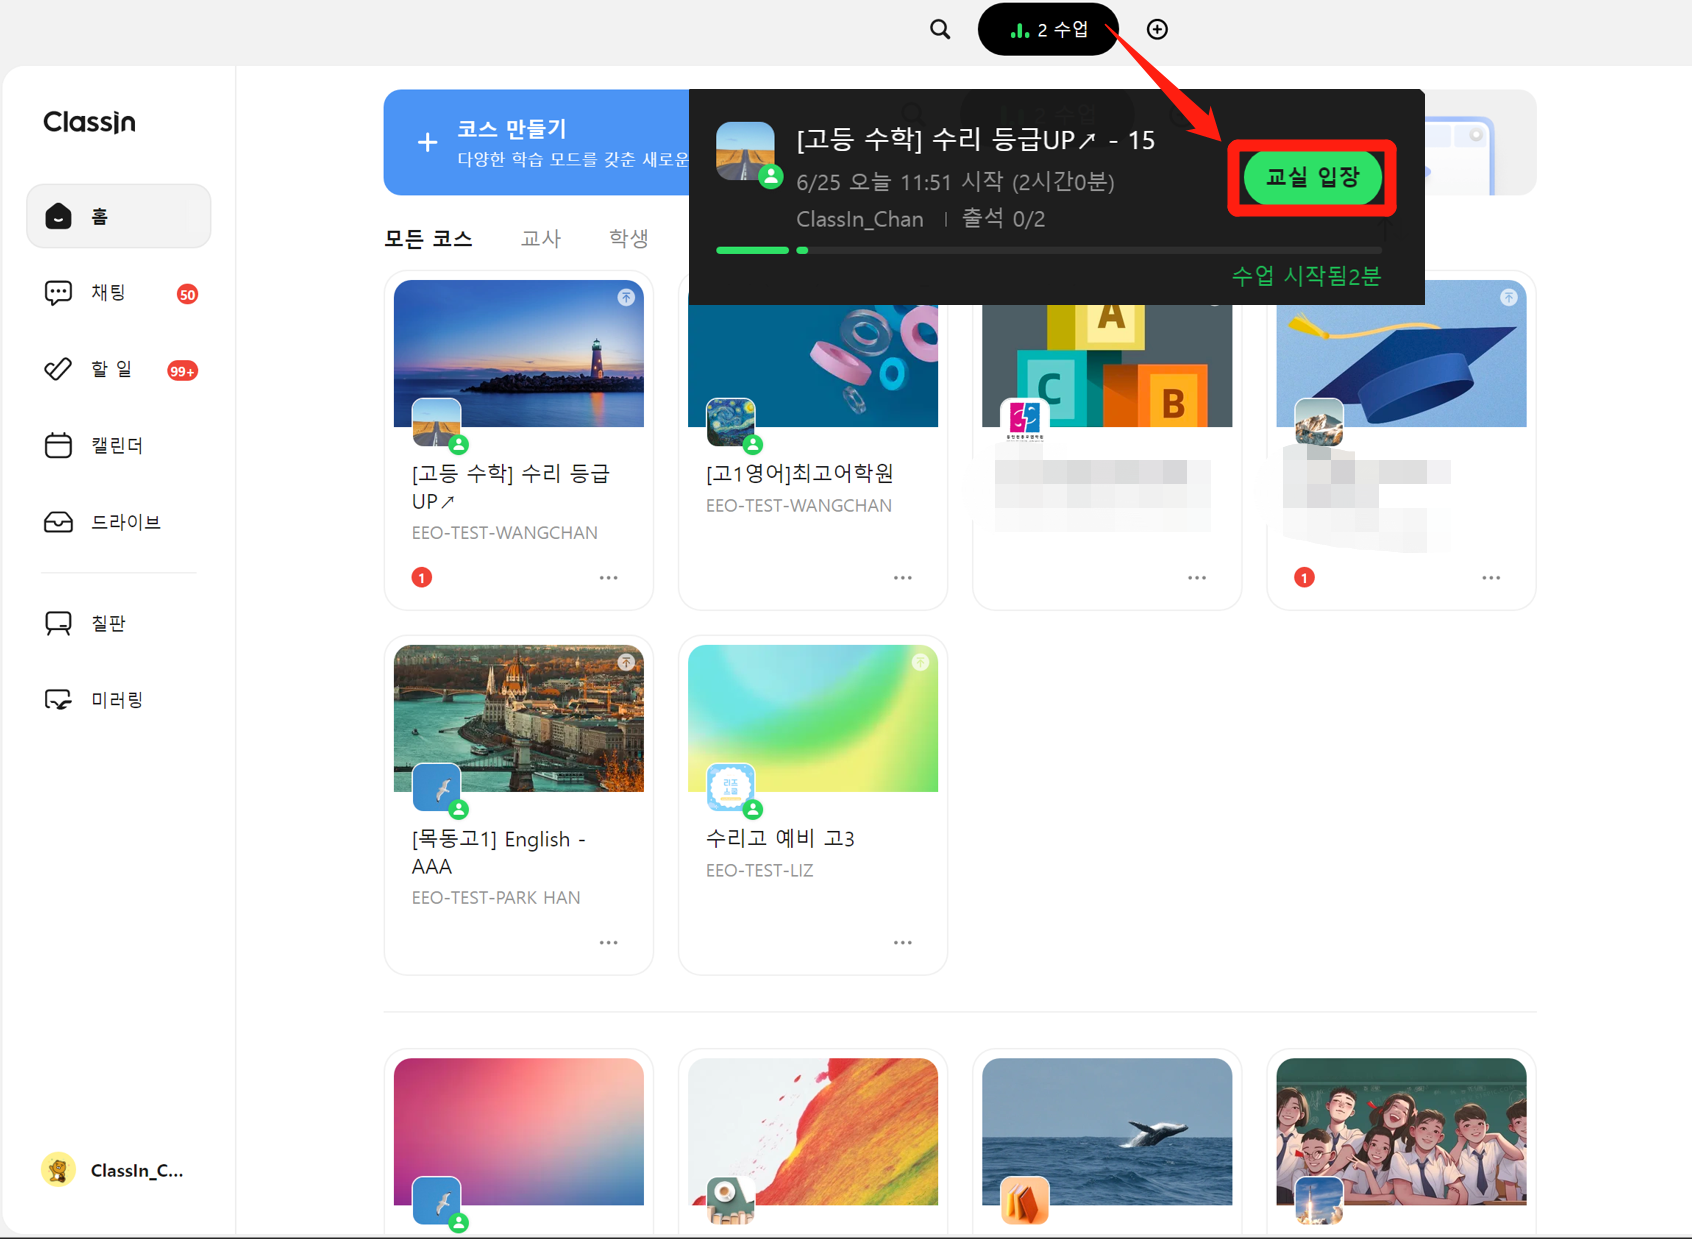Click the bird avatar on the pink gradient card
Image resolution: width=1692 pixels, height=1239 pixels.
(437, 1201)
